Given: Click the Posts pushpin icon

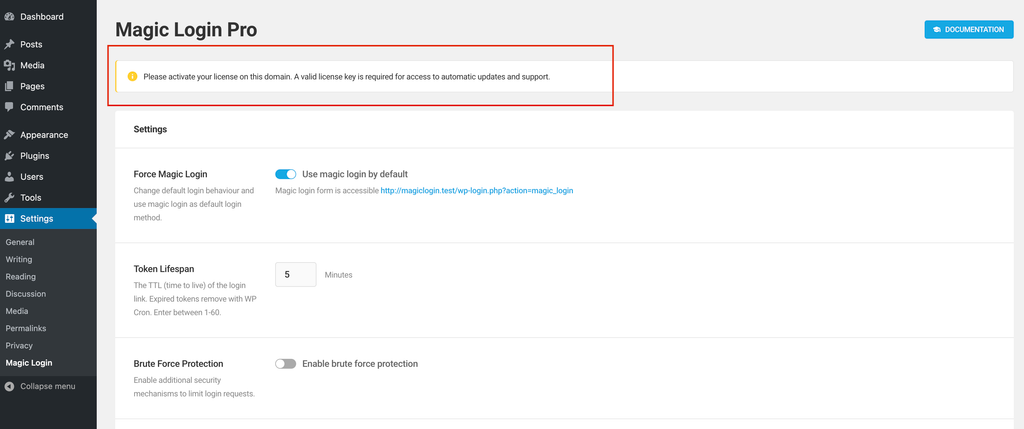Looking at the screenshot, I should [x=9, y=44].
